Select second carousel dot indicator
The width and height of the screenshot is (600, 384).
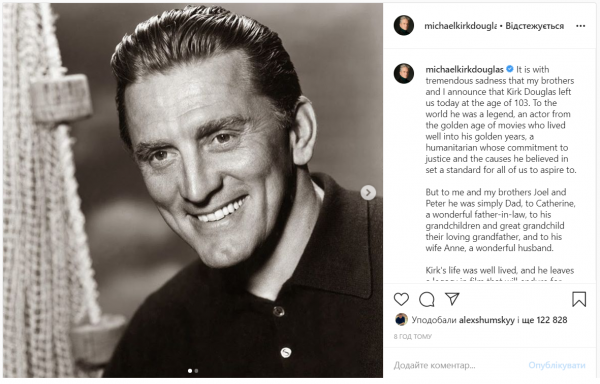pyautogui.click(x=196, y=371)
